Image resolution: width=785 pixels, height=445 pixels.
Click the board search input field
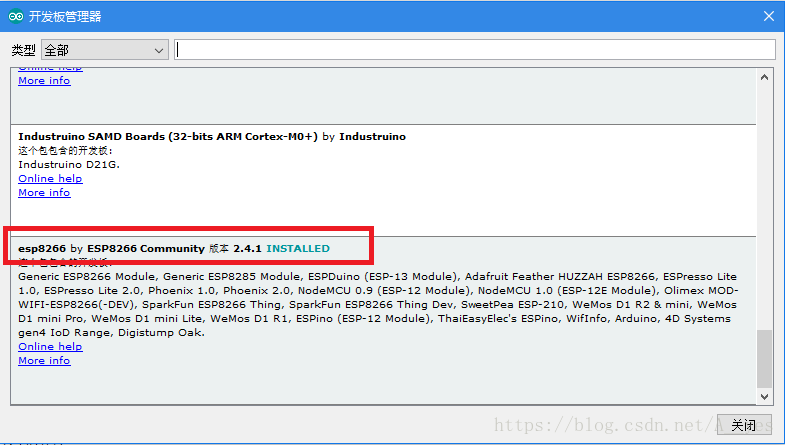tap(475, 50)
